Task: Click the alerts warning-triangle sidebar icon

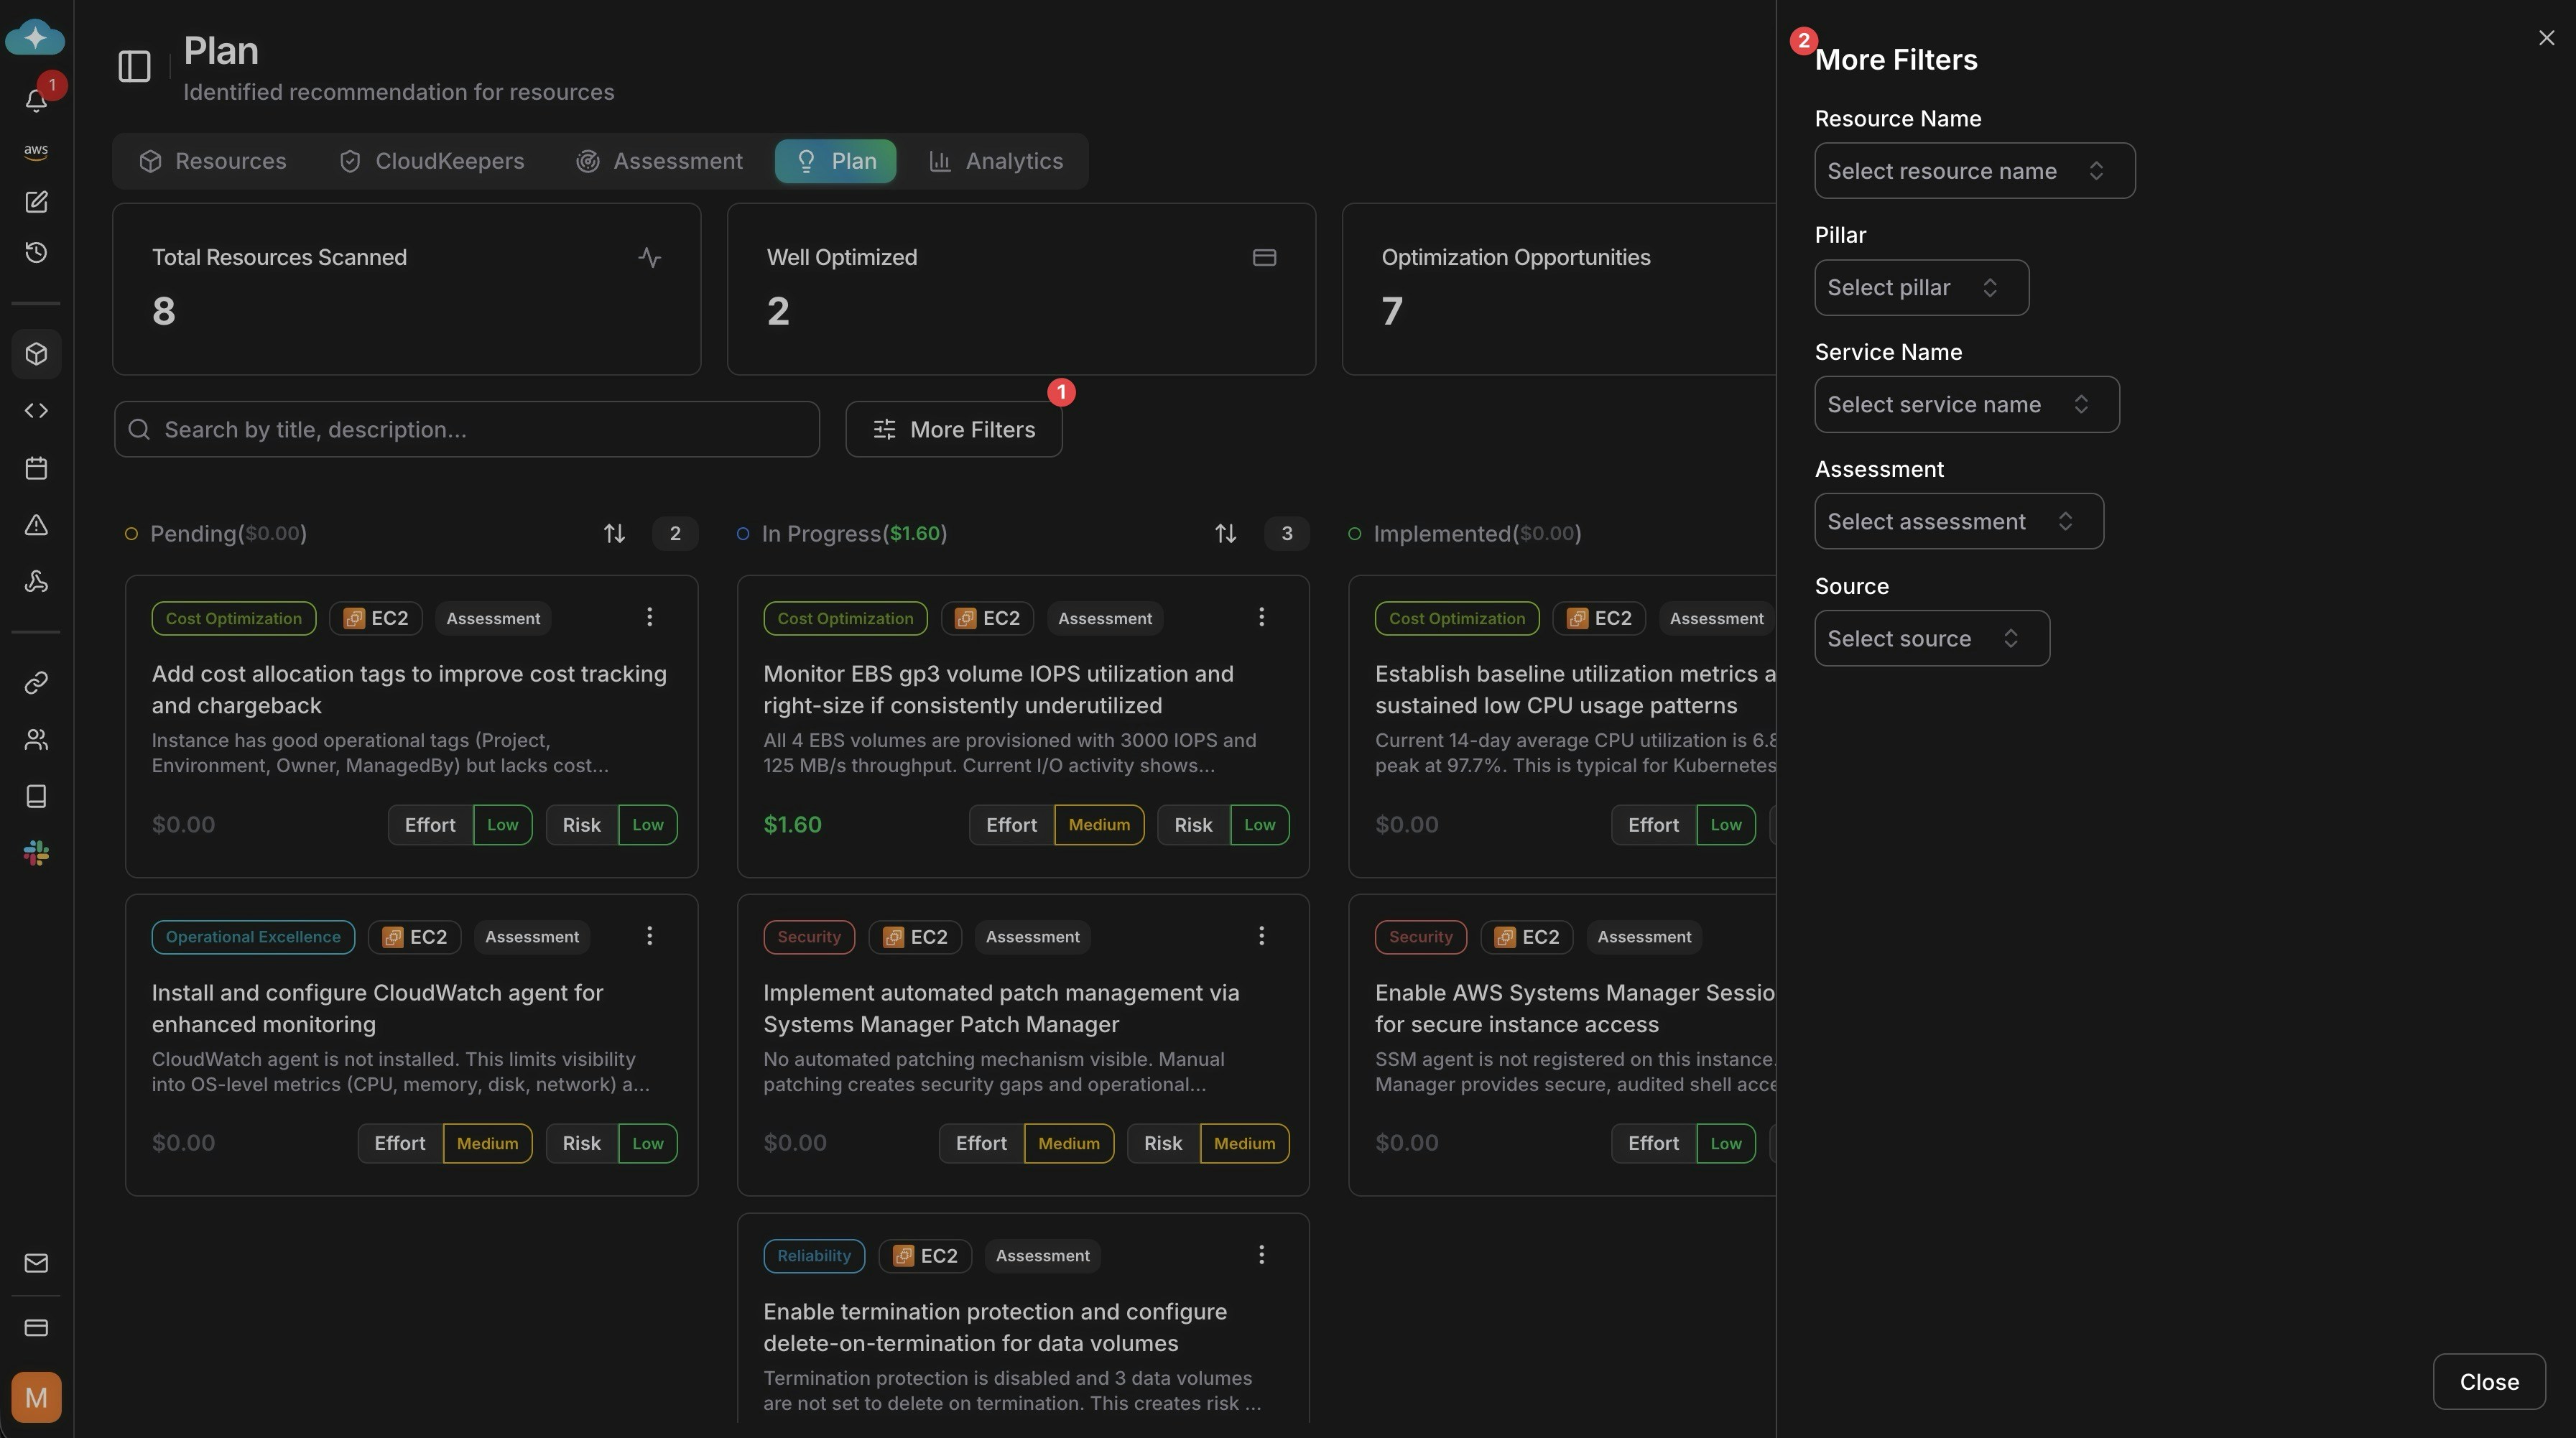Action: (x=36, y=525)
